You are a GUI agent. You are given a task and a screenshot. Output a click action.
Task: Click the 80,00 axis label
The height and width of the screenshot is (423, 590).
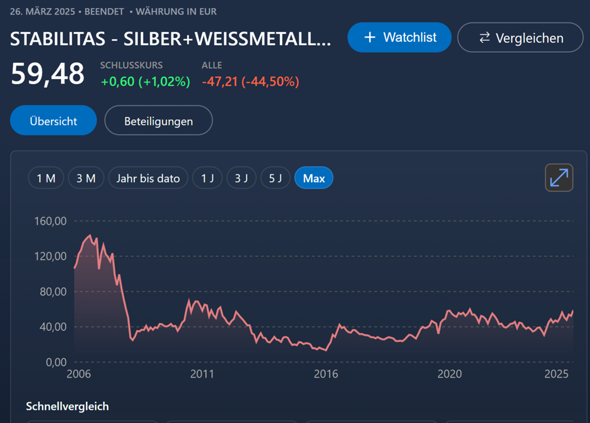(53, 292)
